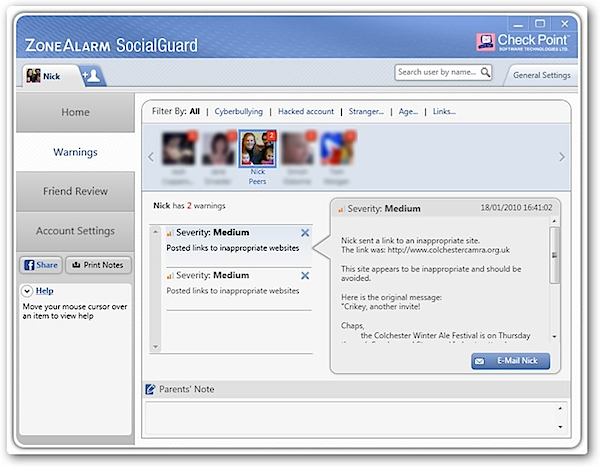Select the first warning's Posted links text
This screenshot has height=467, width=600.
[x=233, y=248]
